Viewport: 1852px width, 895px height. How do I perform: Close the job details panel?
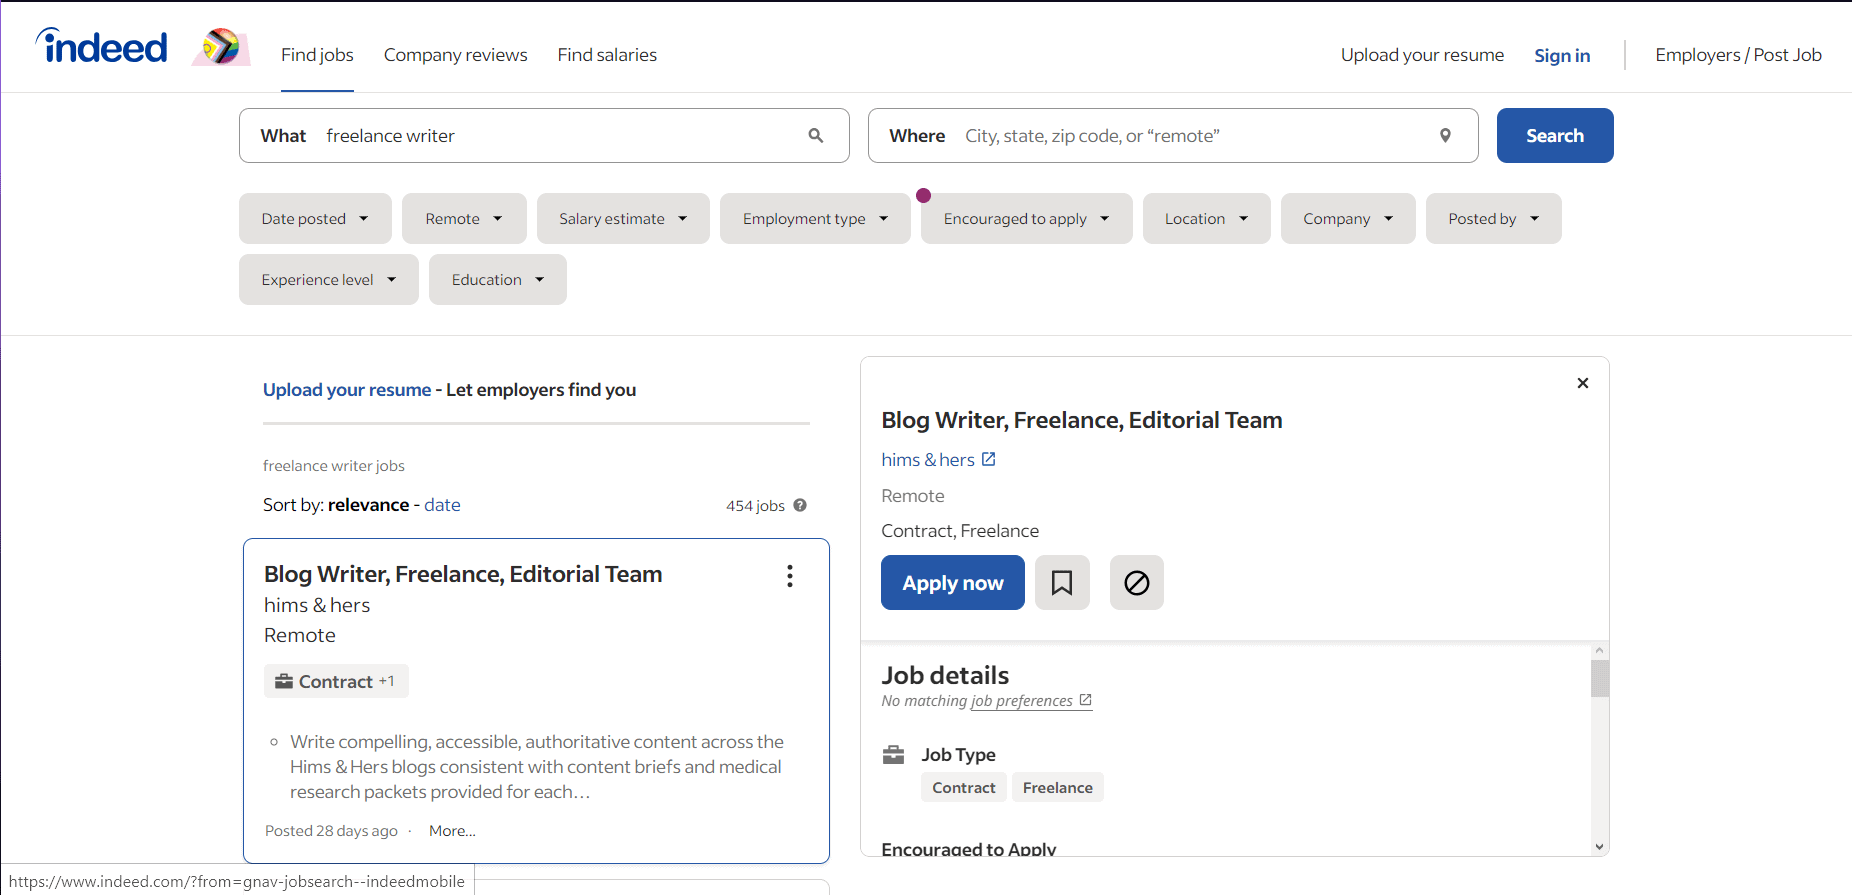tap(1583, 383)
